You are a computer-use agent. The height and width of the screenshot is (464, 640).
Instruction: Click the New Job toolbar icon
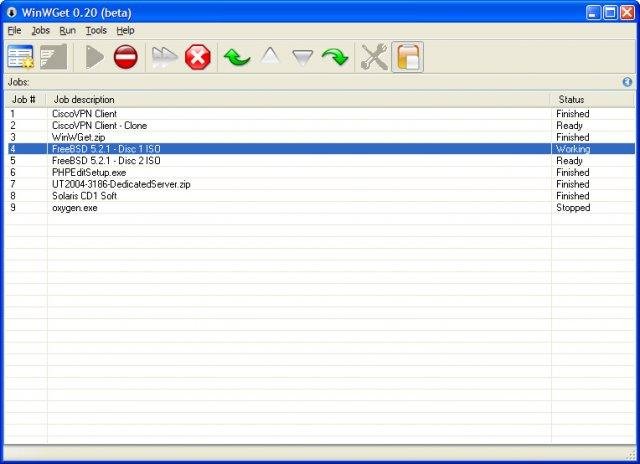pyautogui.click(x=20, y=57)
